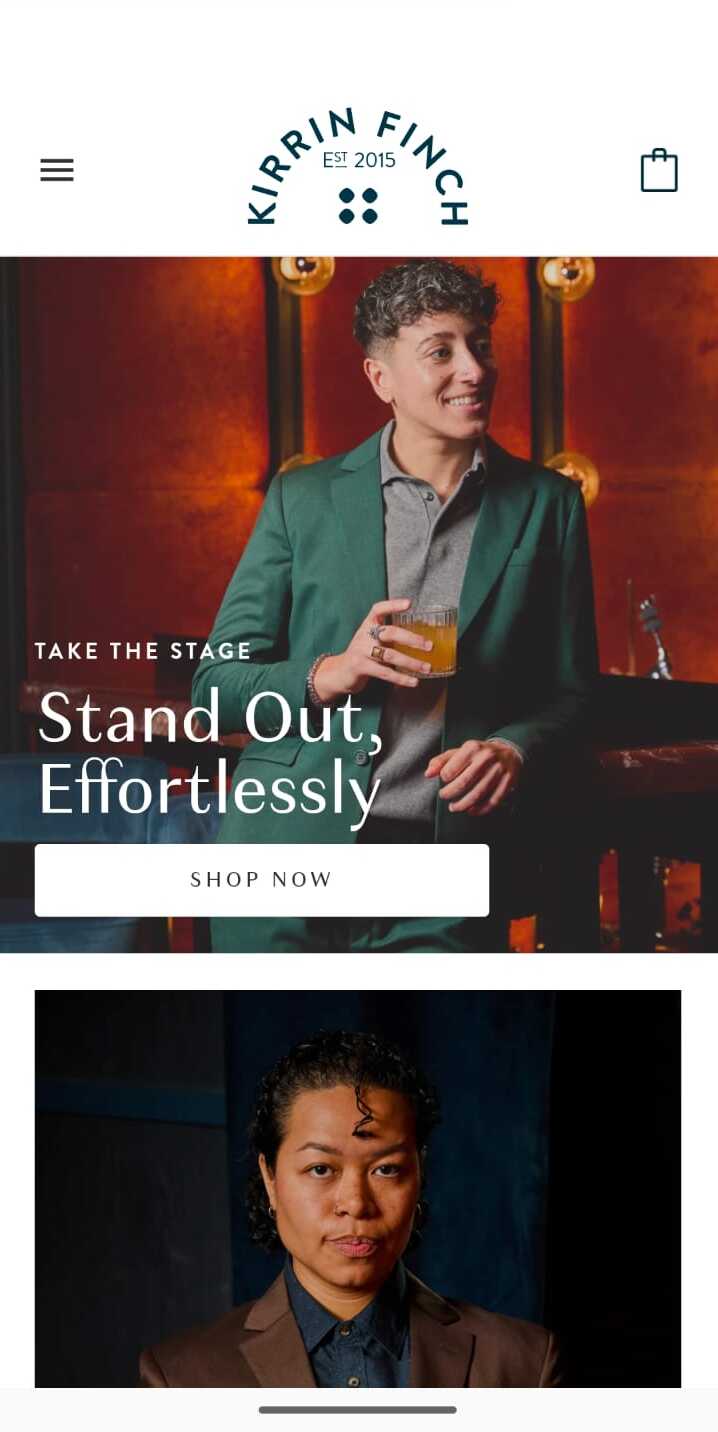
Task: Tap the cocktail glass in hero image
Action: point(425,640)
